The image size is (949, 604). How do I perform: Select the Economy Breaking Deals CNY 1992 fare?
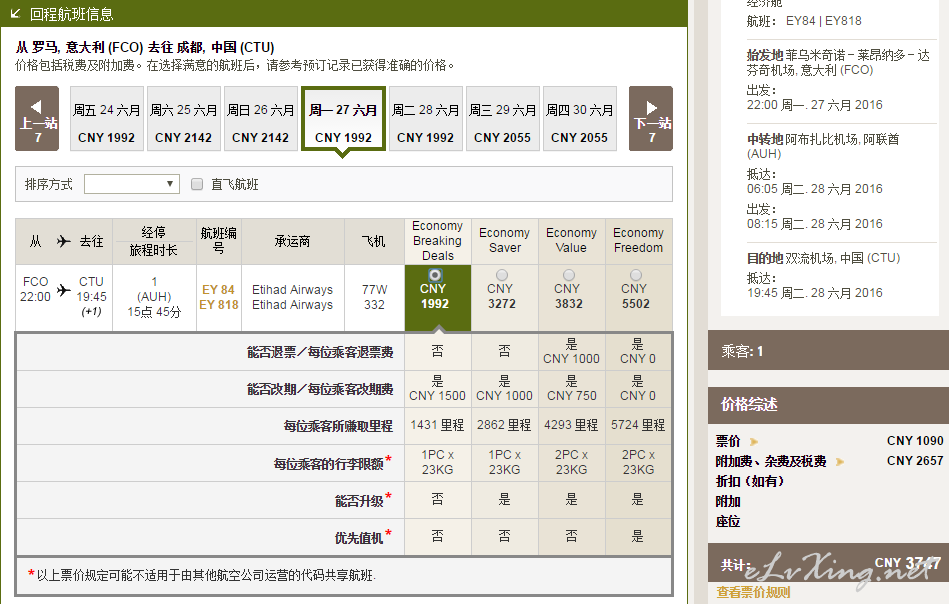pos(435,275)
